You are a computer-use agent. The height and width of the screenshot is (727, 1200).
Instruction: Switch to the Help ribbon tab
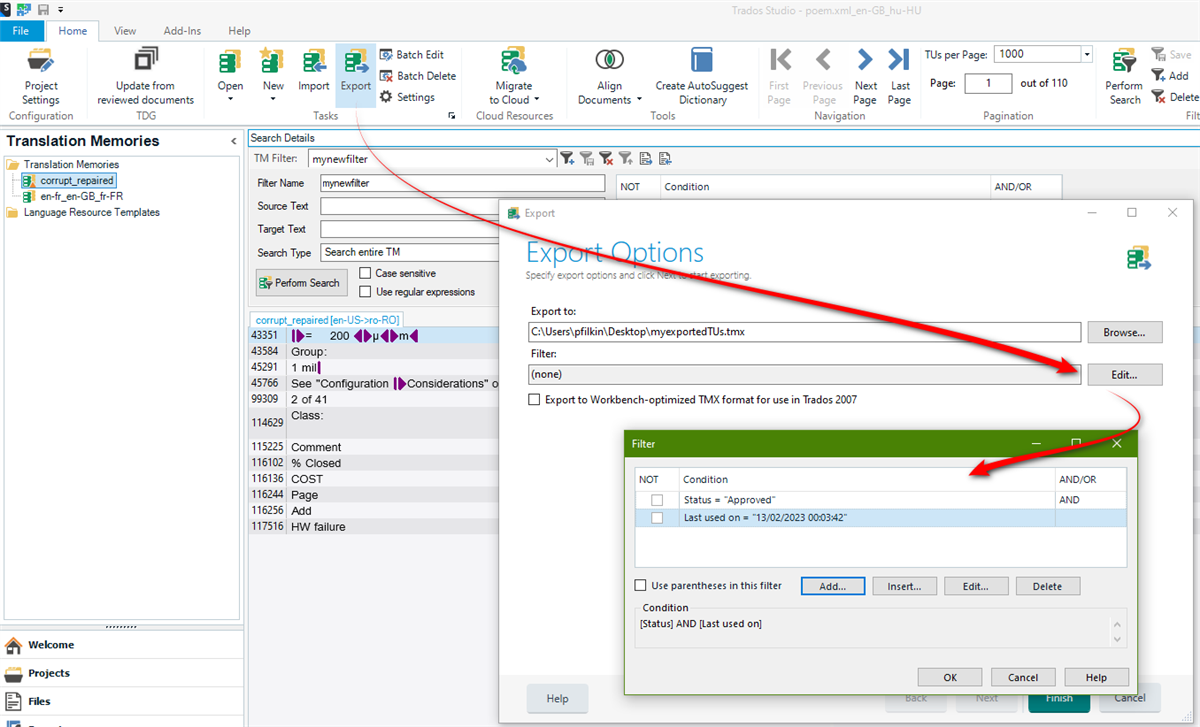(240, 31)
